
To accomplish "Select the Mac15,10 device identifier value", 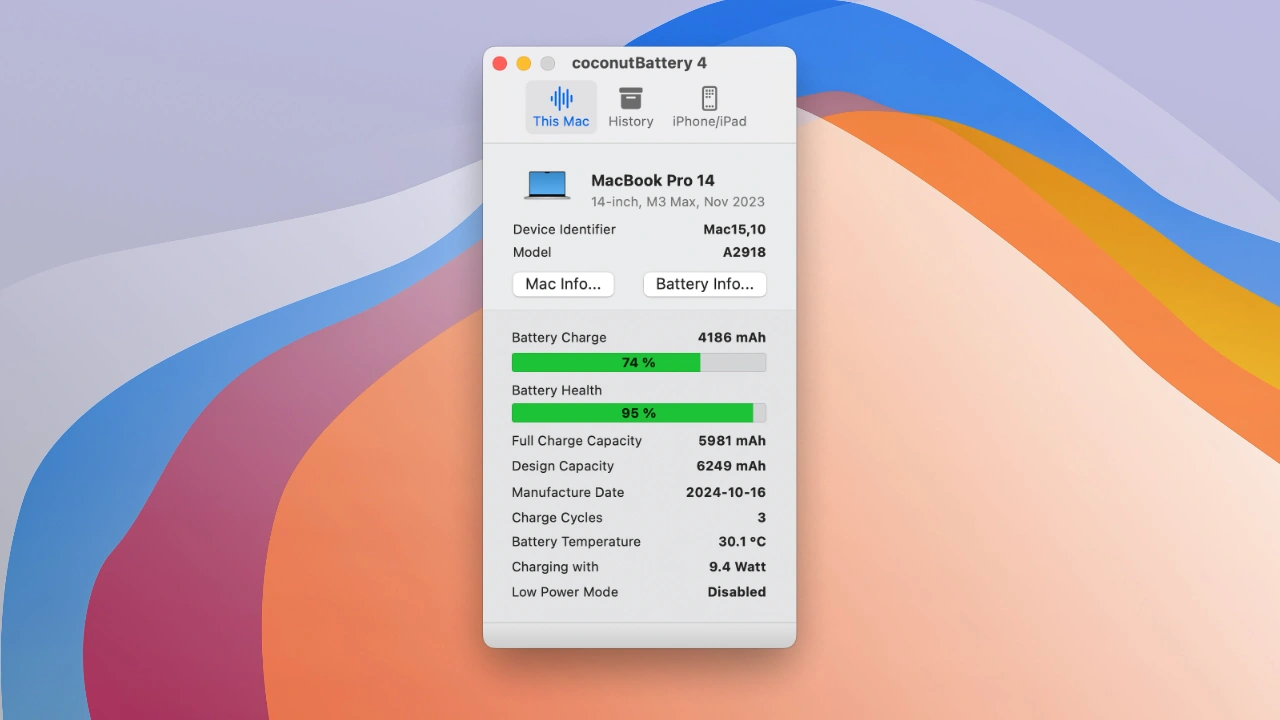I will pos(734,229).
